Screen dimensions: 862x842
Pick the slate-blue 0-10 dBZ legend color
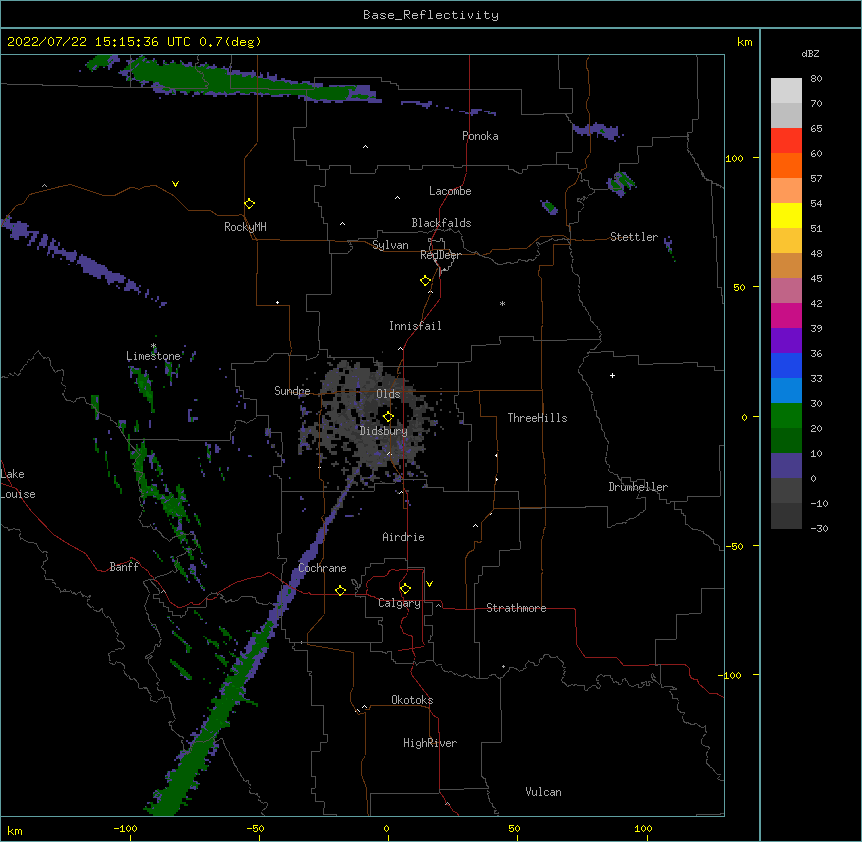click(x=786, y=466)
